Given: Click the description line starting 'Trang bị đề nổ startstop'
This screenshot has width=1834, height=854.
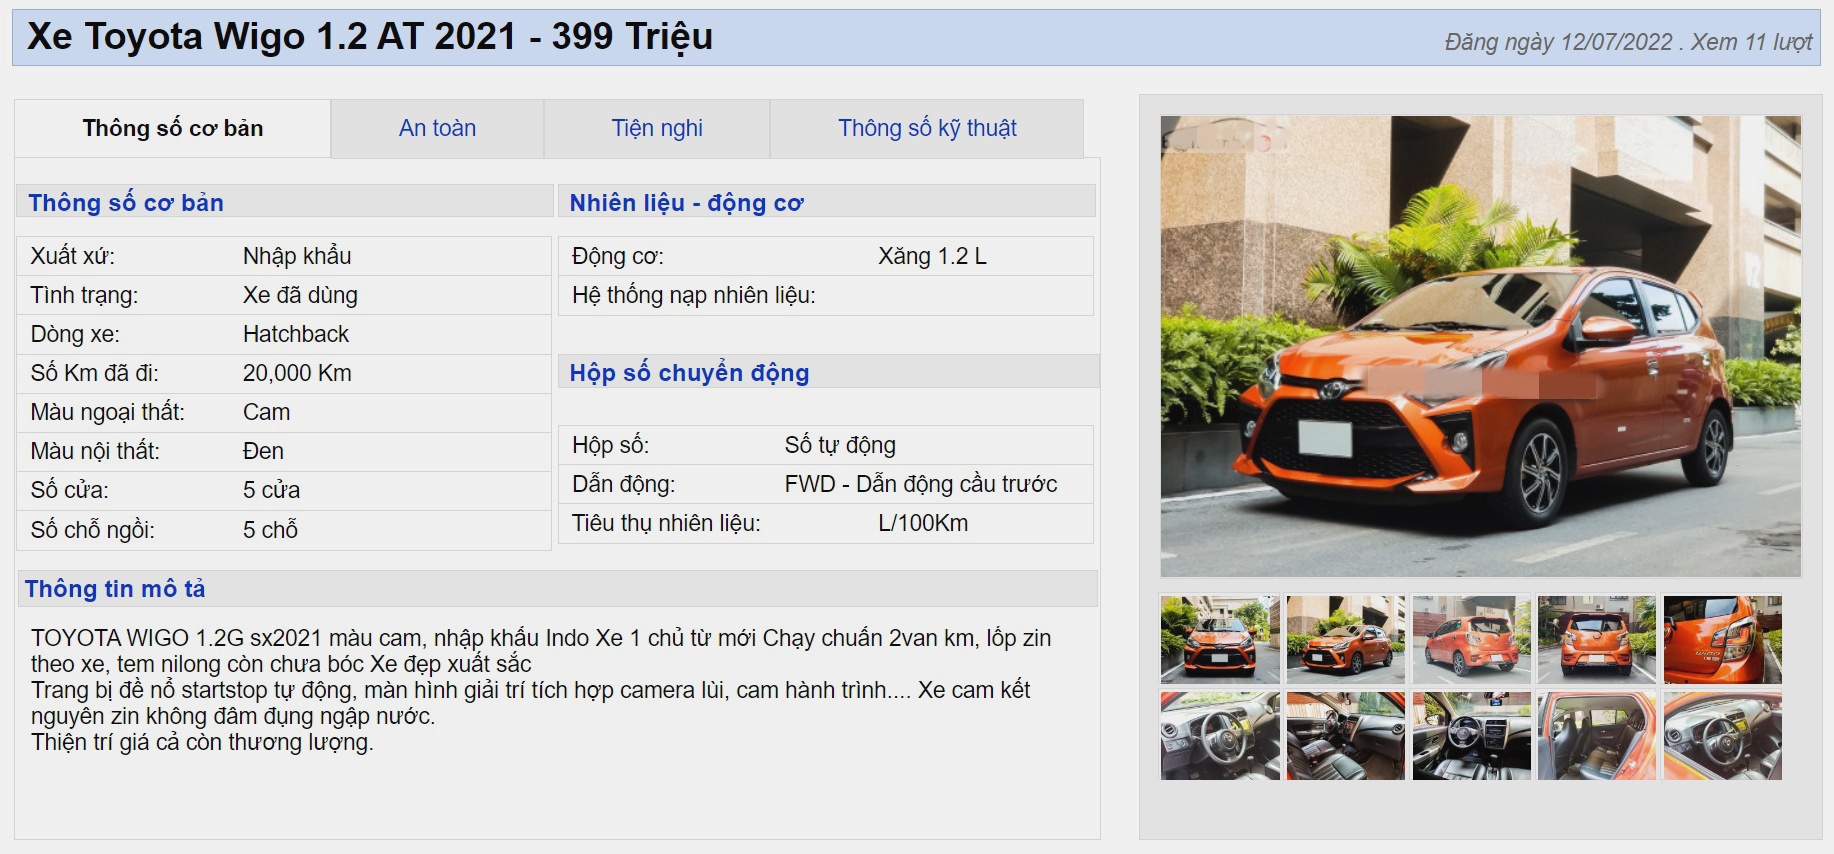Looking at the screenshot, I should pyautogui.click(x=530, y=690).
